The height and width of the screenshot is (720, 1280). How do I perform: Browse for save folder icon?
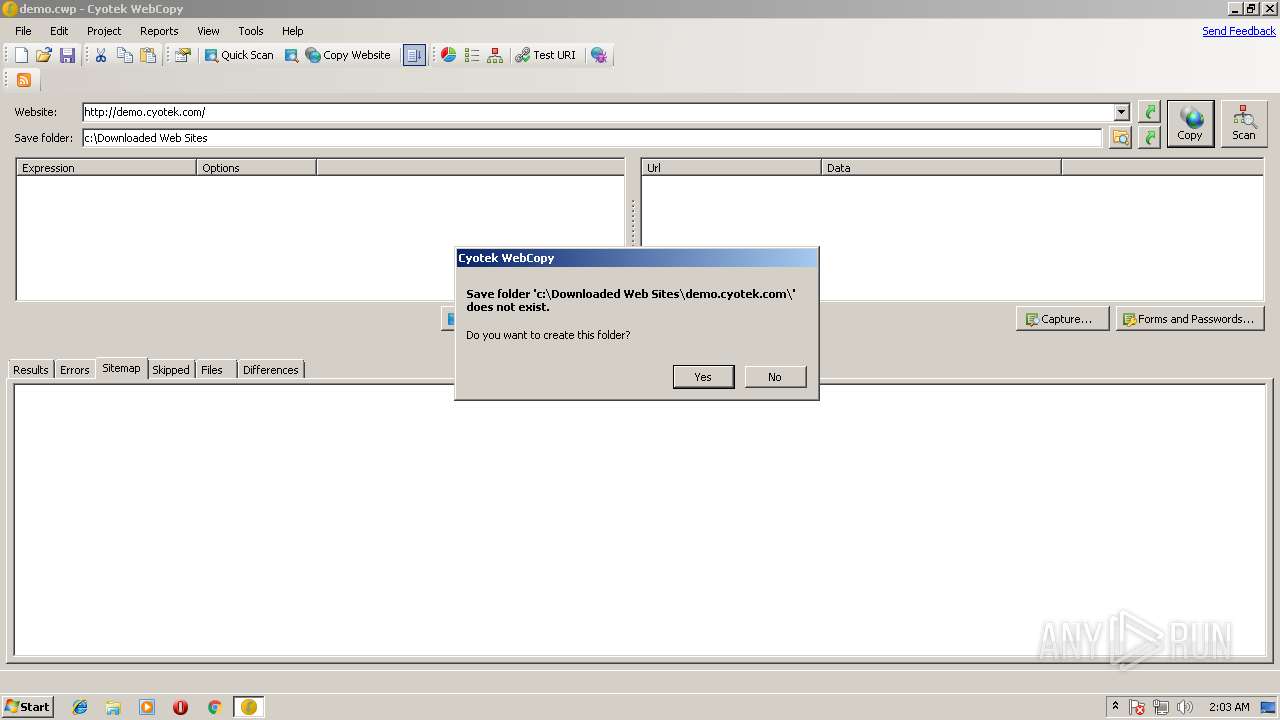(x=1121, y=138)
